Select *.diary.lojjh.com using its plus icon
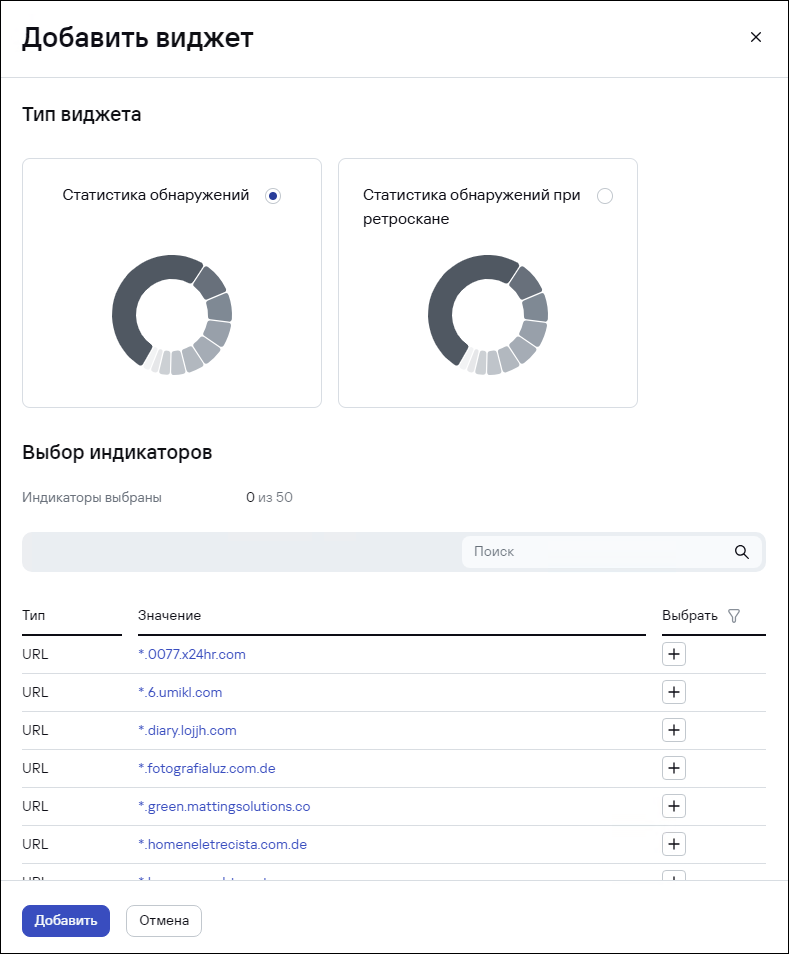 coord(674,730)
